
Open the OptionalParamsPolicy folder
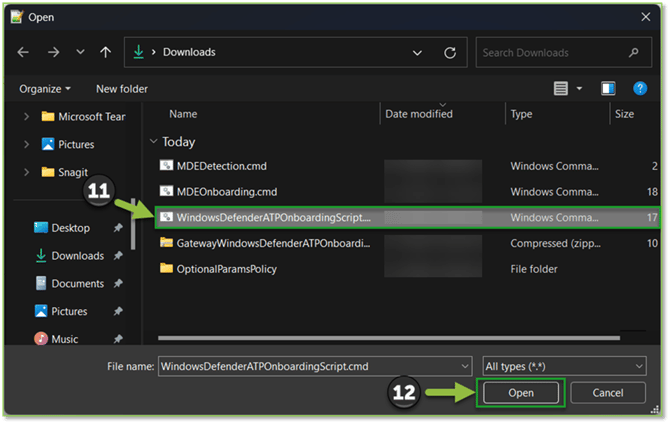click(226, 268)
